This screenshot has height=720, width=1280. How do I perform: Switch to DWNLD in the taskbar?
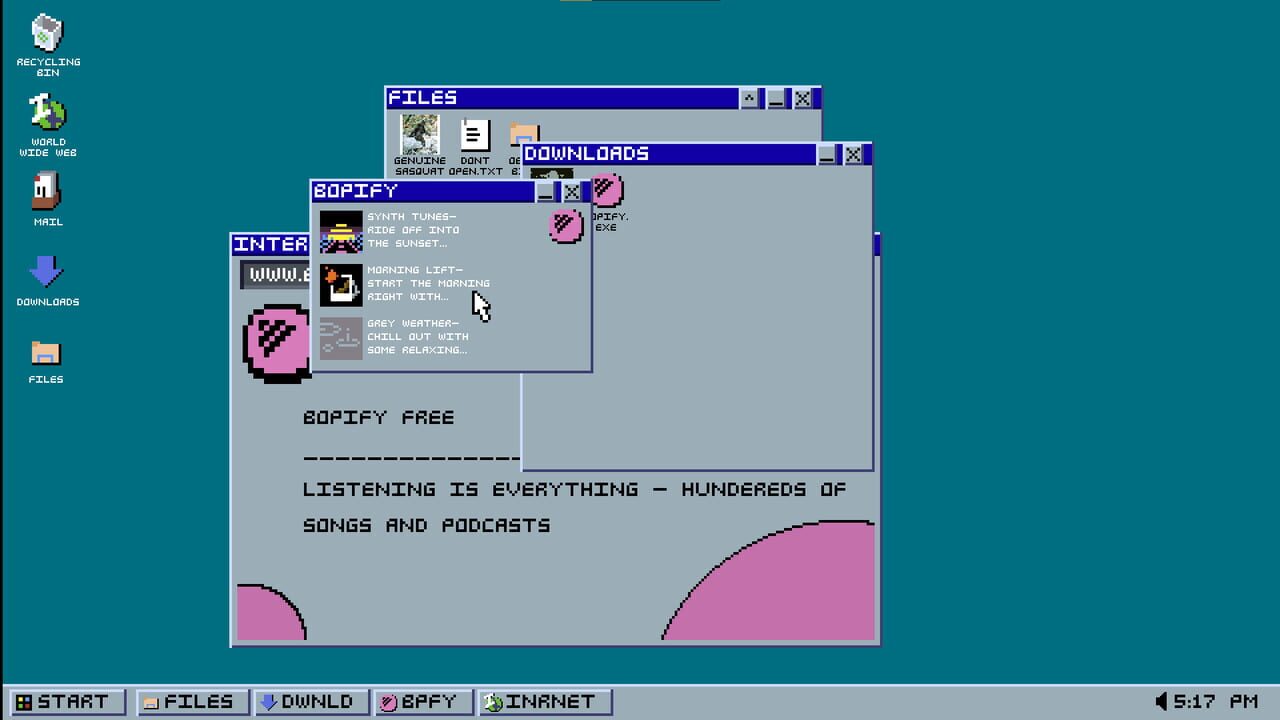[x=310, y=702]
